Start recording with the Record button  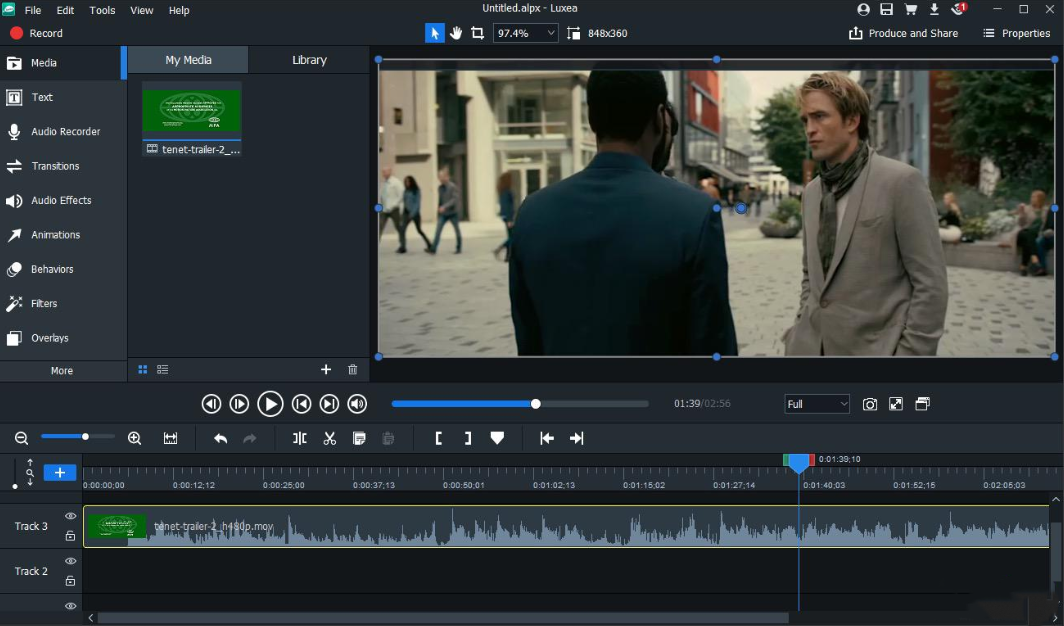point(36,33)
